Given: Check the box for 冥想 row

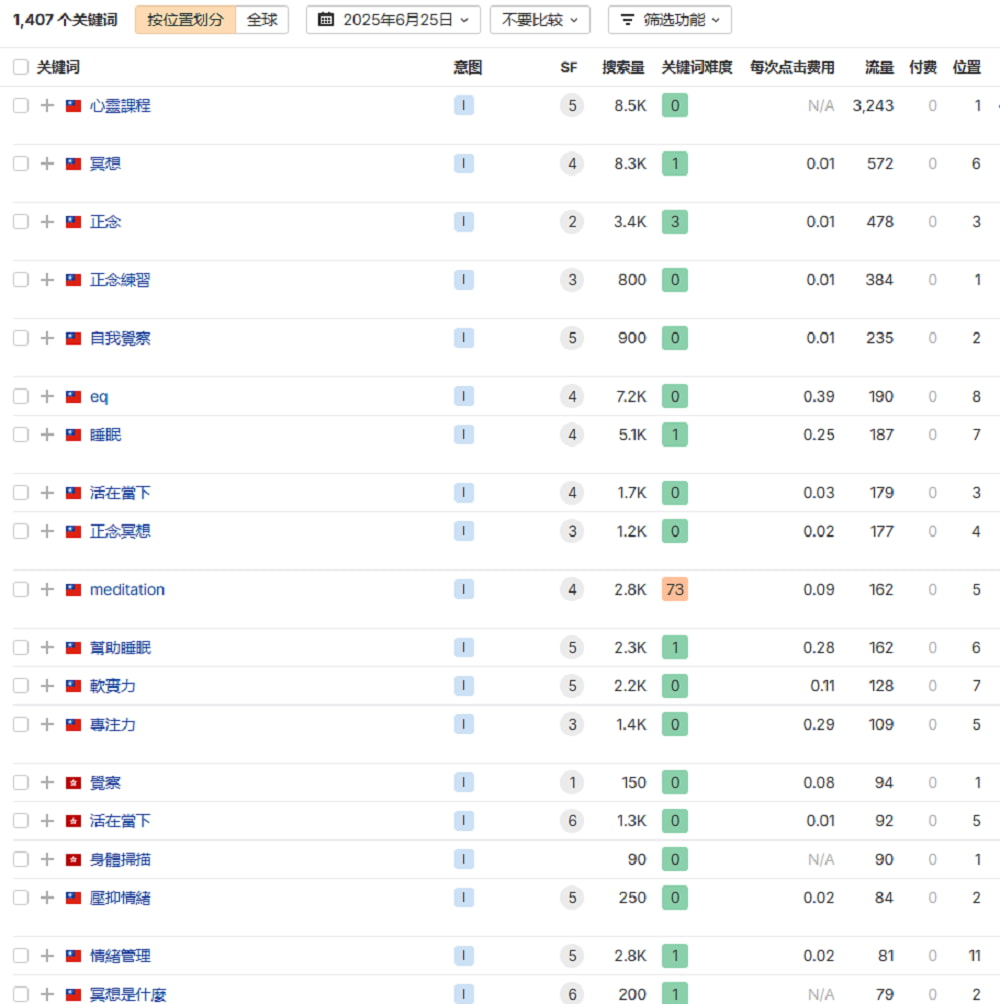Looking at the screenshot, I should pyautogui.click(x=20, y=164).
